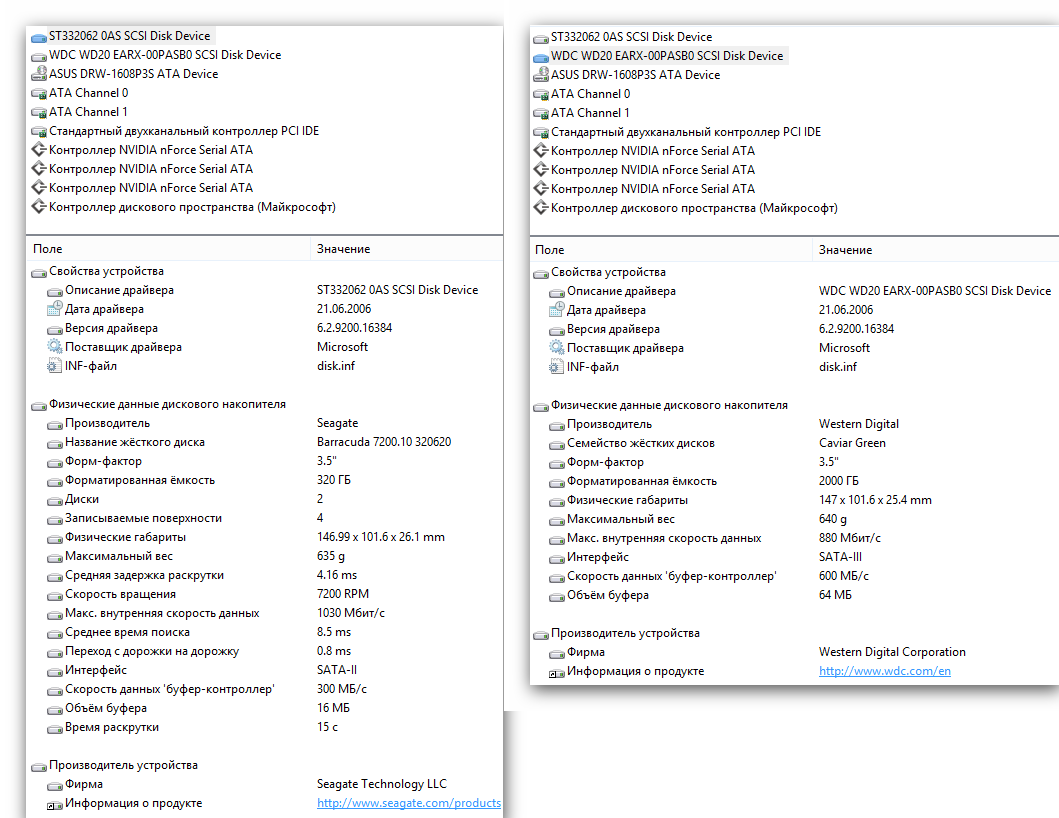Click the icon beside "Записываемые поверхности"
This screenshot has width=1059, height=818.
click(x=55, y=518)
